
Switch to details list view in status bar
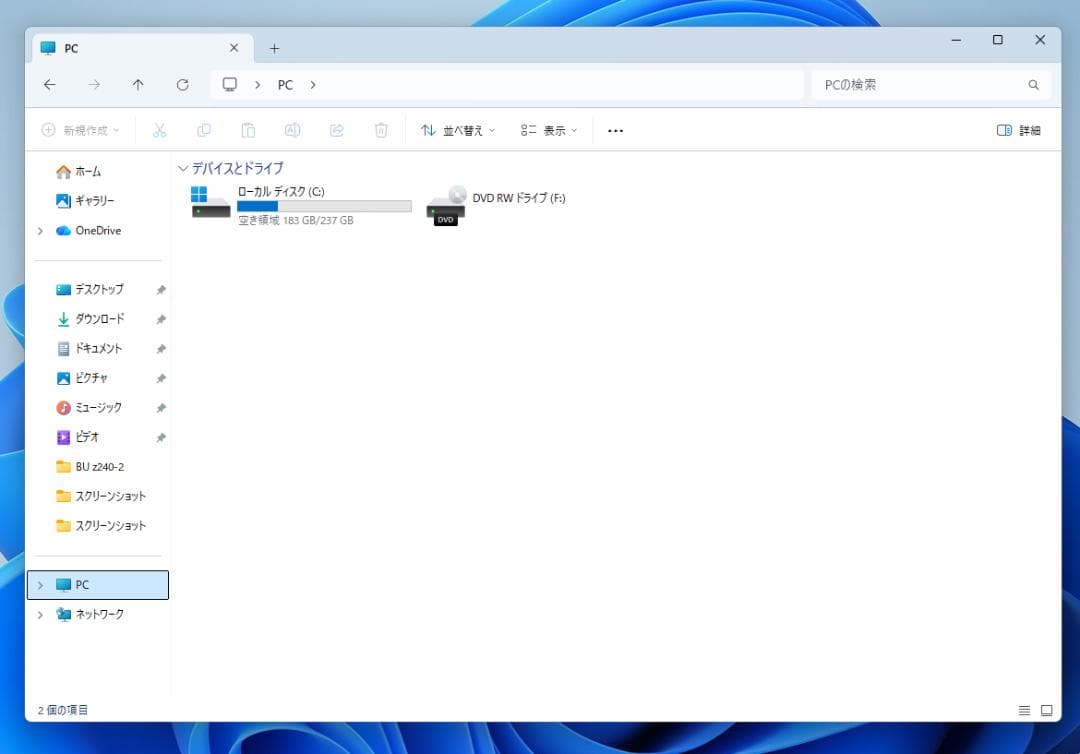[1024, 710]
